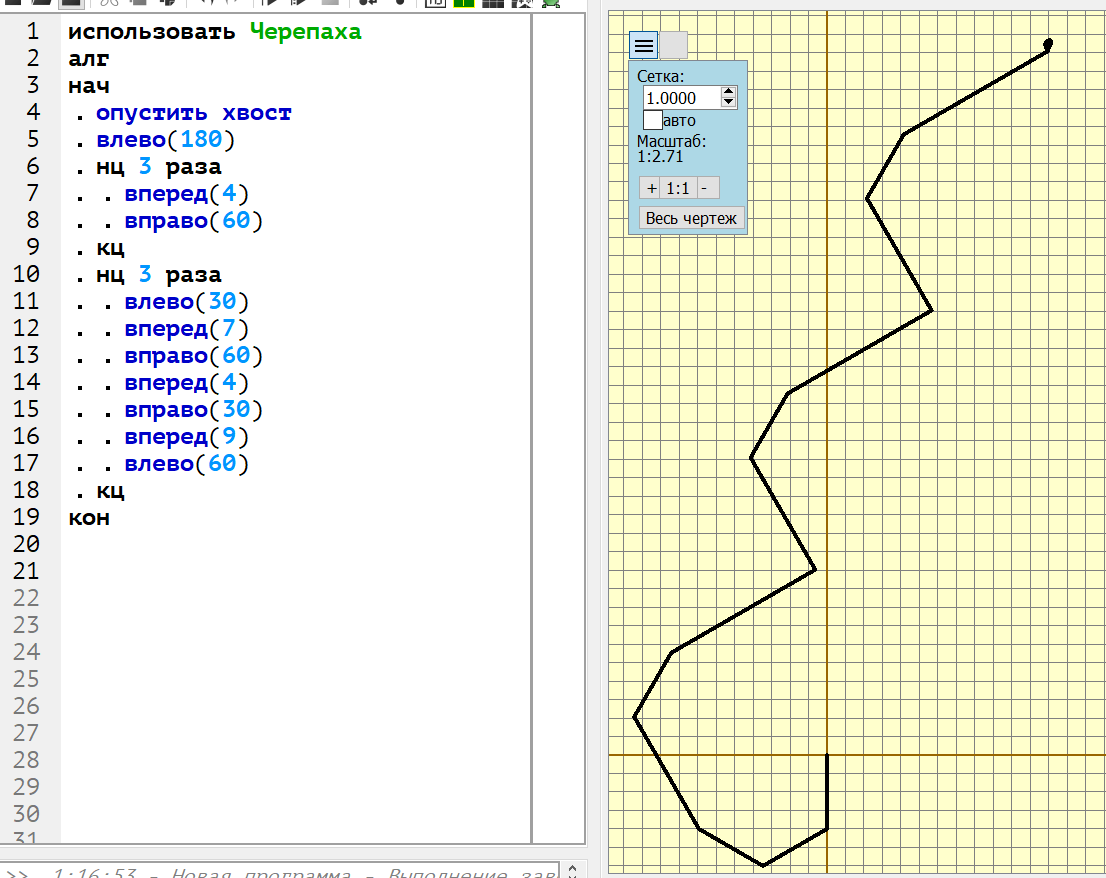Click the output panel scroll up arrow
1106x878 pixels.
[x=572, y=869]
